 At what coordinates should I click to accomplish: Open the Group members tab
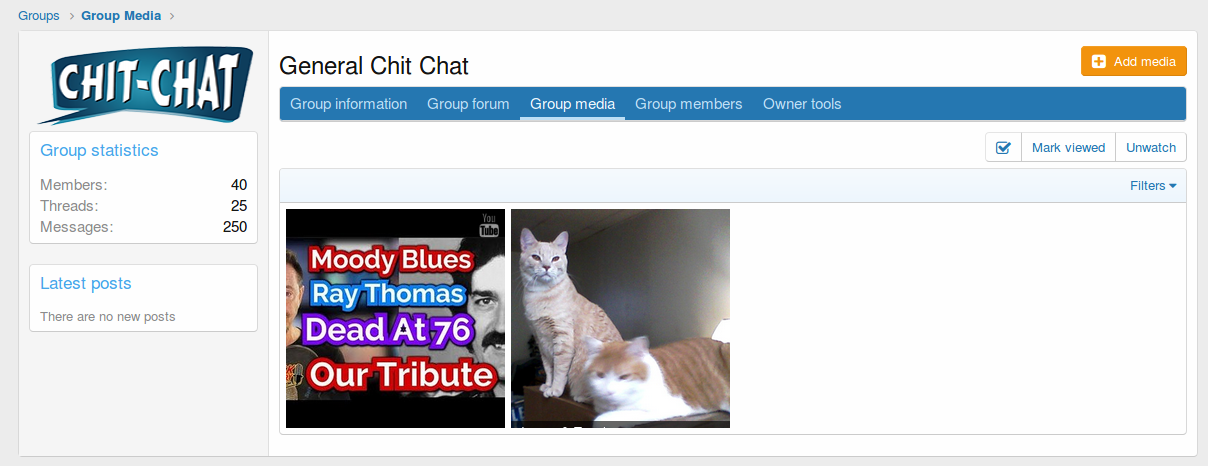coord(689,104)
